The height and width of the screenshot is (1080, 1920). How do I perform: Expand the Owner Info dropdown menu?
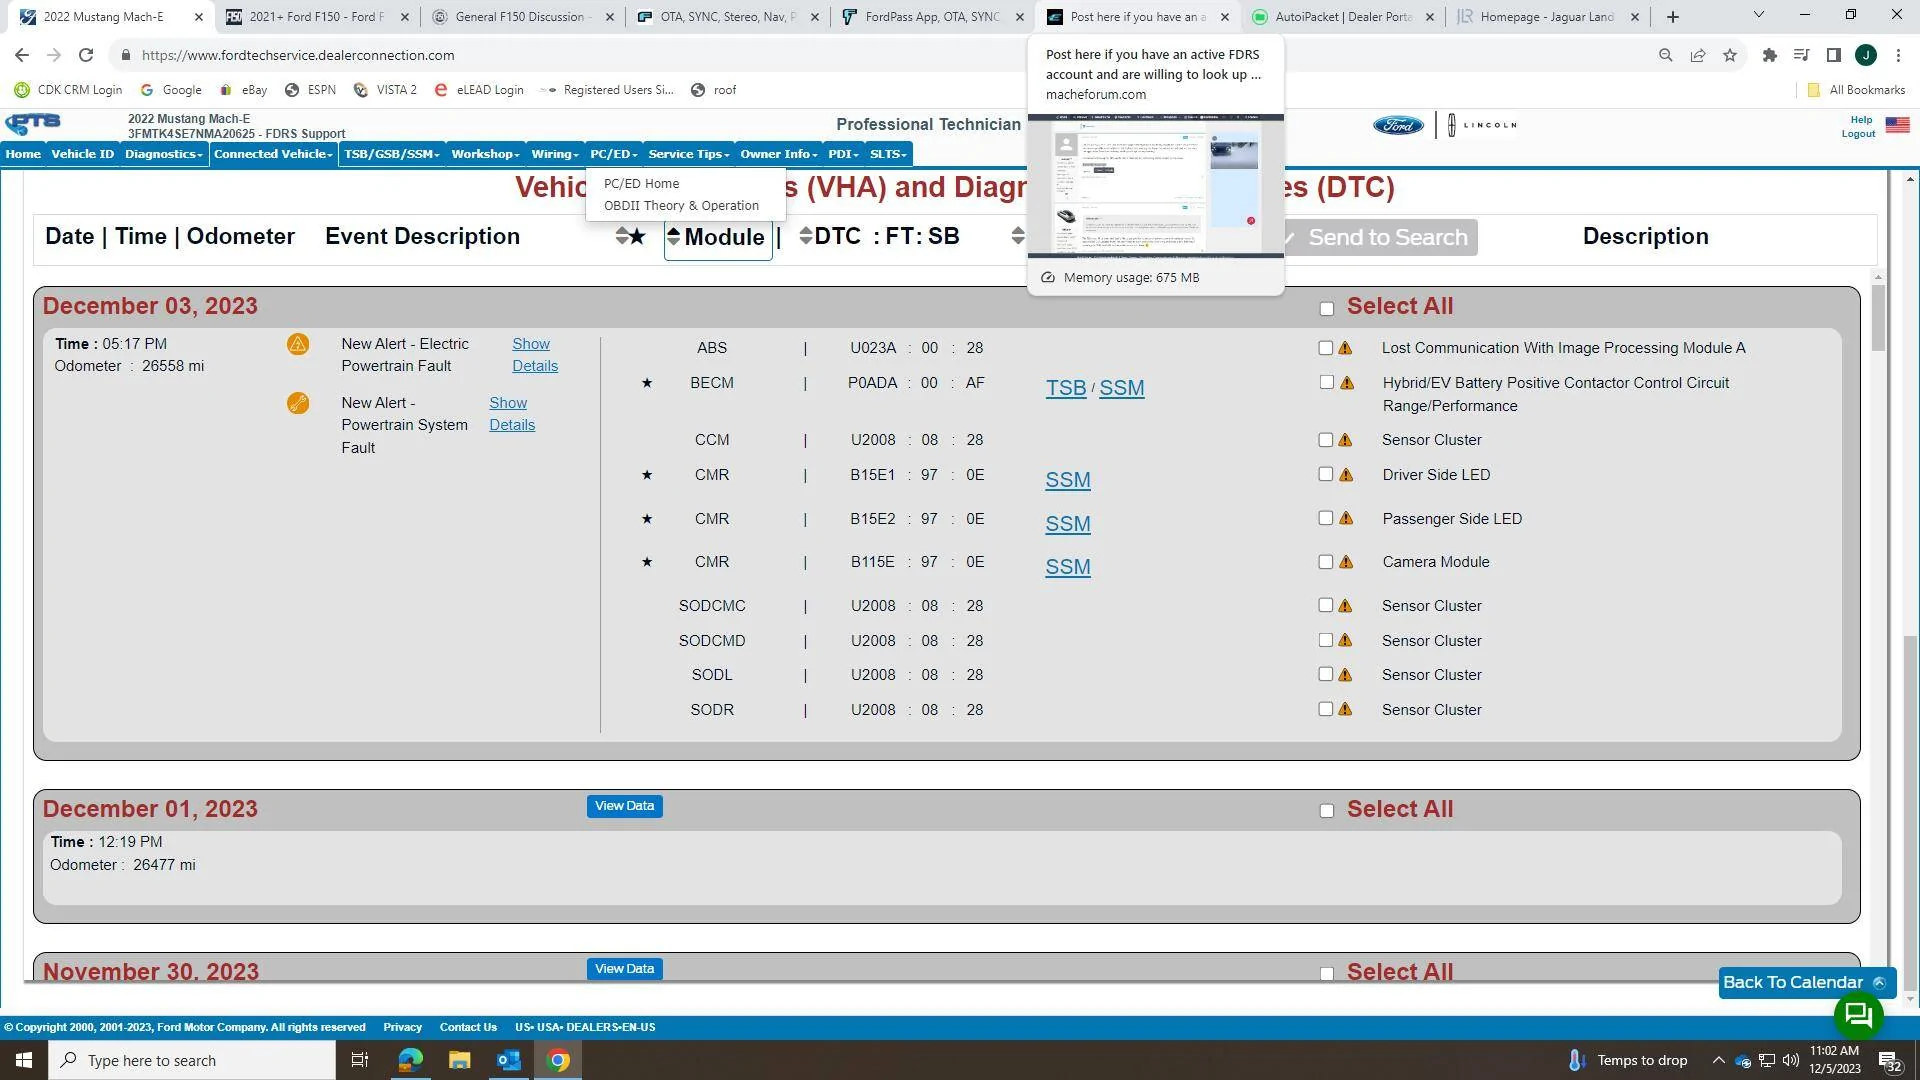coord(778,154)
